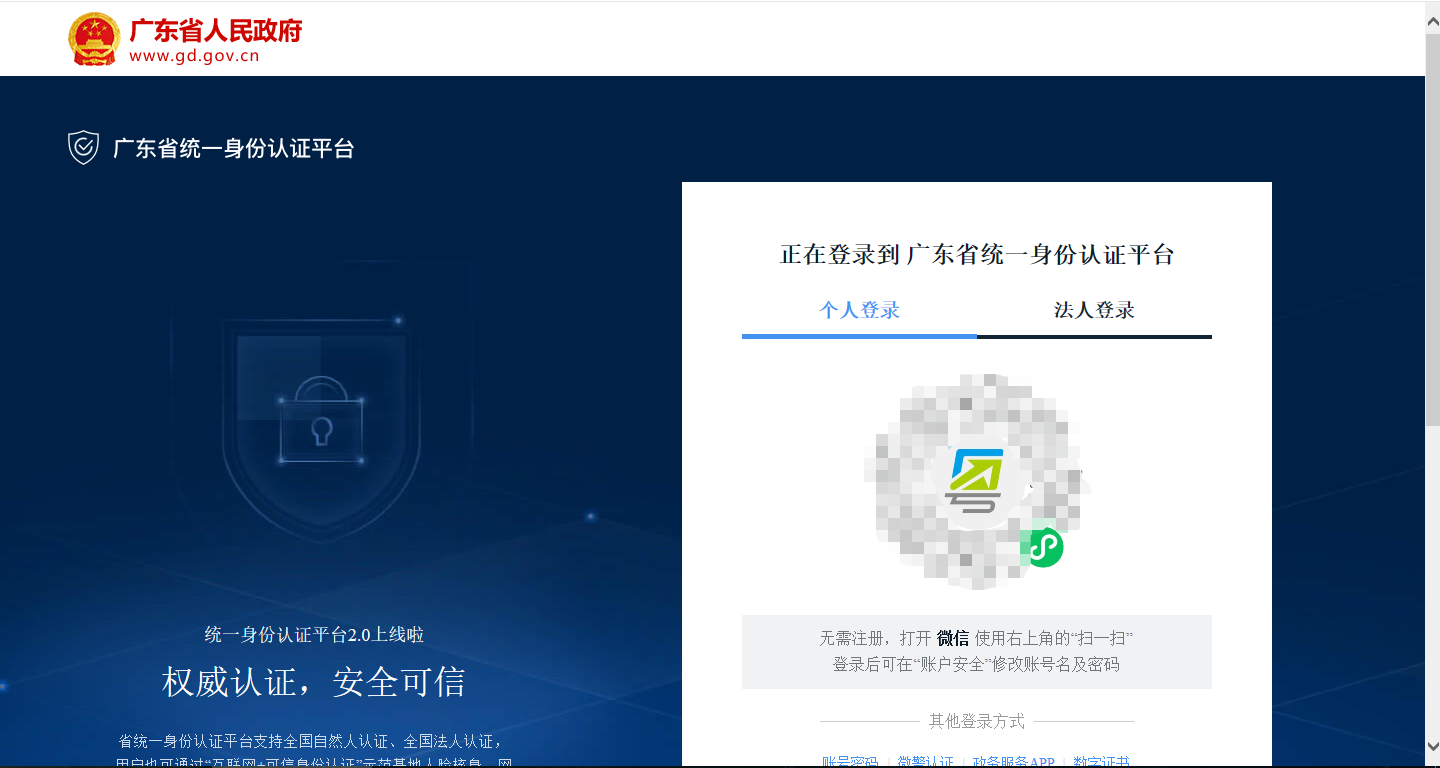Click the green WeChat mini-program badge

(x=1044, y=548)
